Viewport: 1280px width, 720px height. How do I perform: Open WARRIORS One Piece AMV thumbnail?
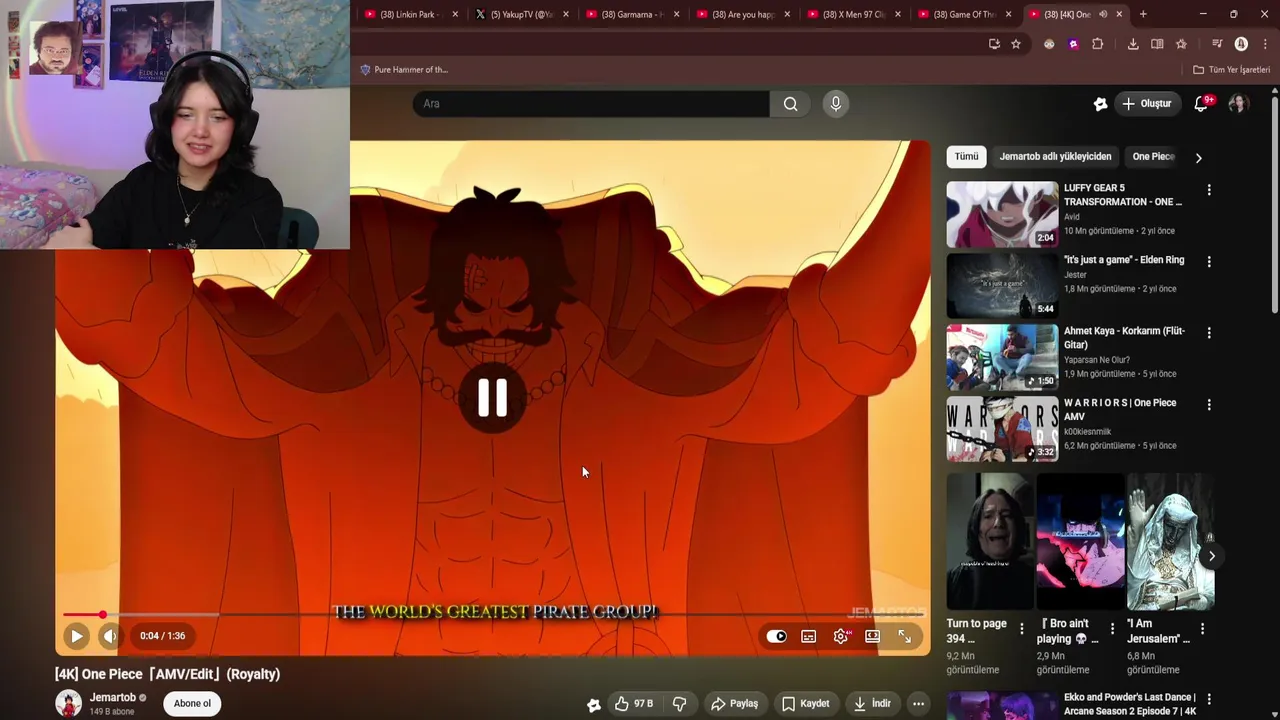coord(1002,429)
